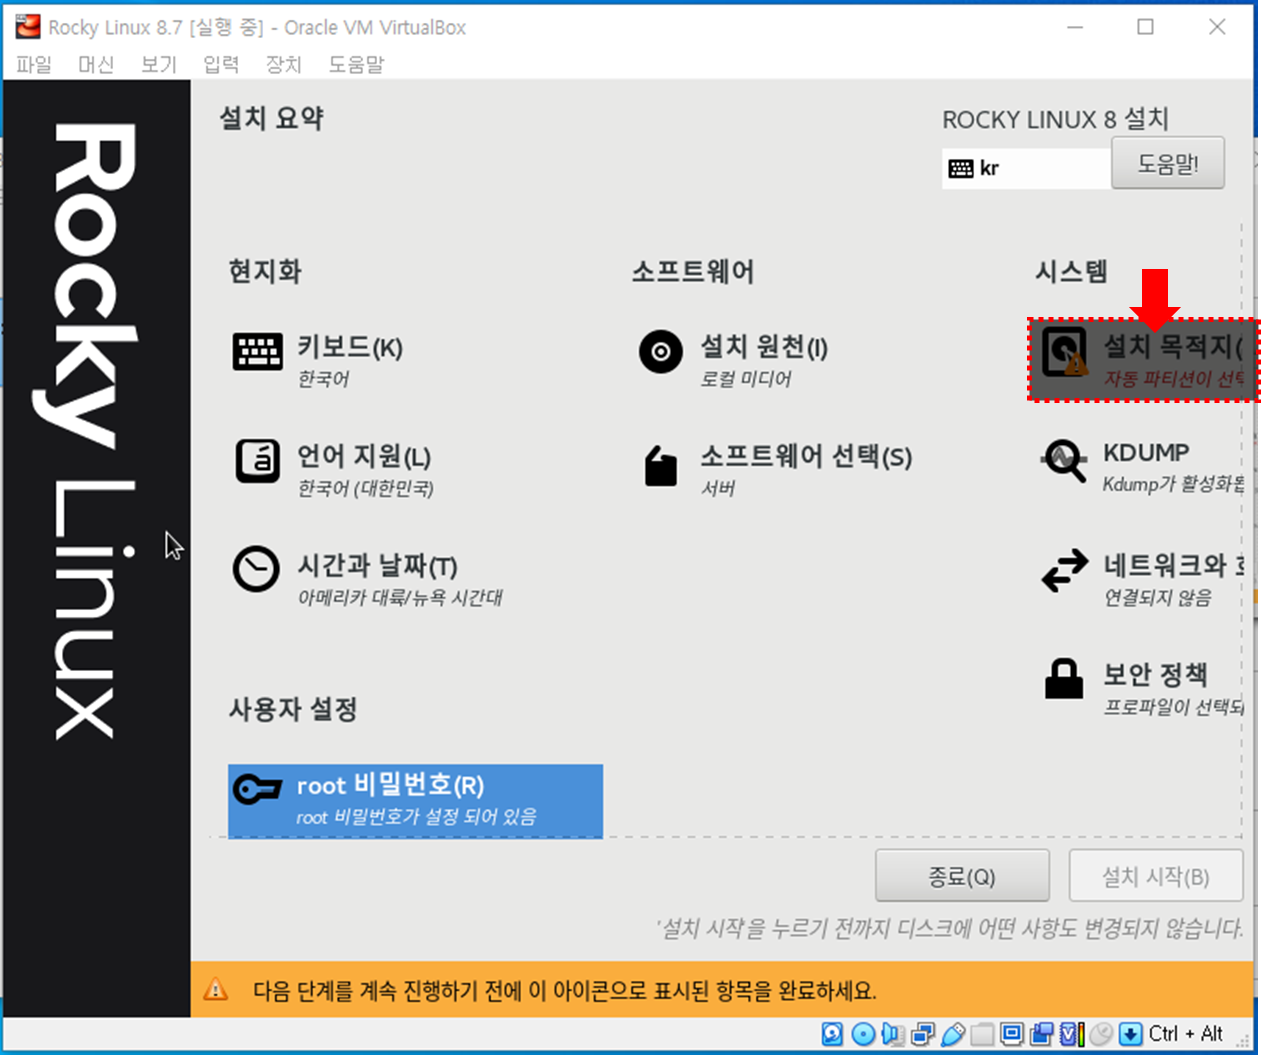This screenshot has height=1055, width=1261.
Task: Open 소프트웨어 선택(S) package selection
Action: coord(776,470)
